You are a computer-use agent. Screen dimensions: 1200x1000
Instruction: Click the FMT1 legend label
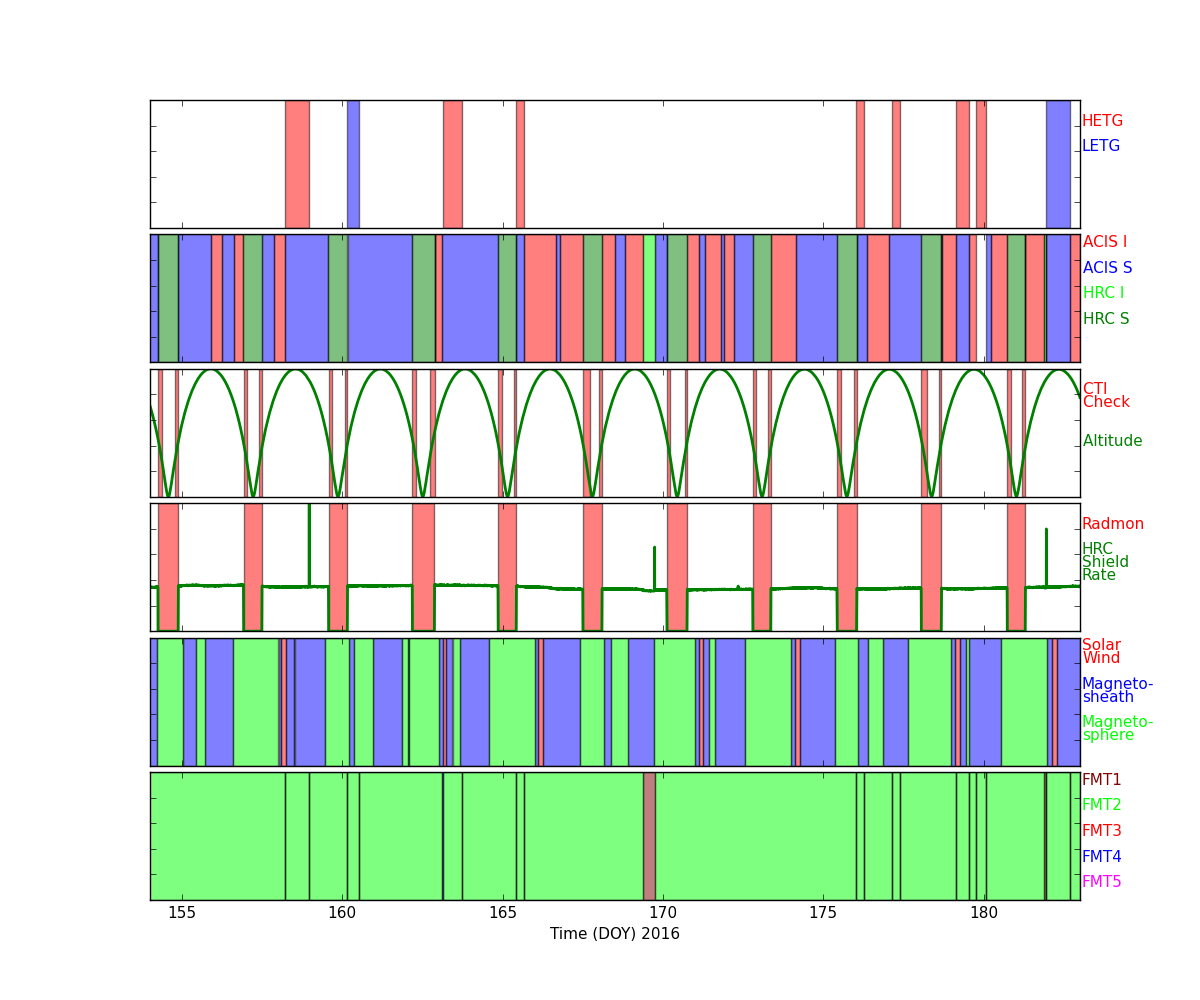click(x=1101, y=780)
